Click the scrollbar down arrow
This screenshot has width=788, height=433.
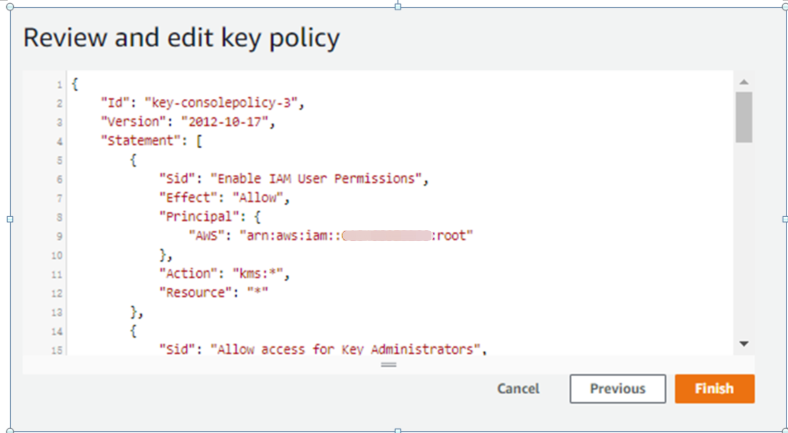744,344
